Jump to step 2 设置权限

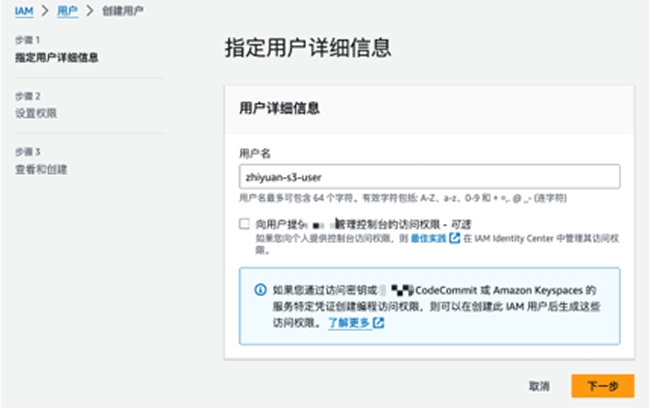click(35, 113)
